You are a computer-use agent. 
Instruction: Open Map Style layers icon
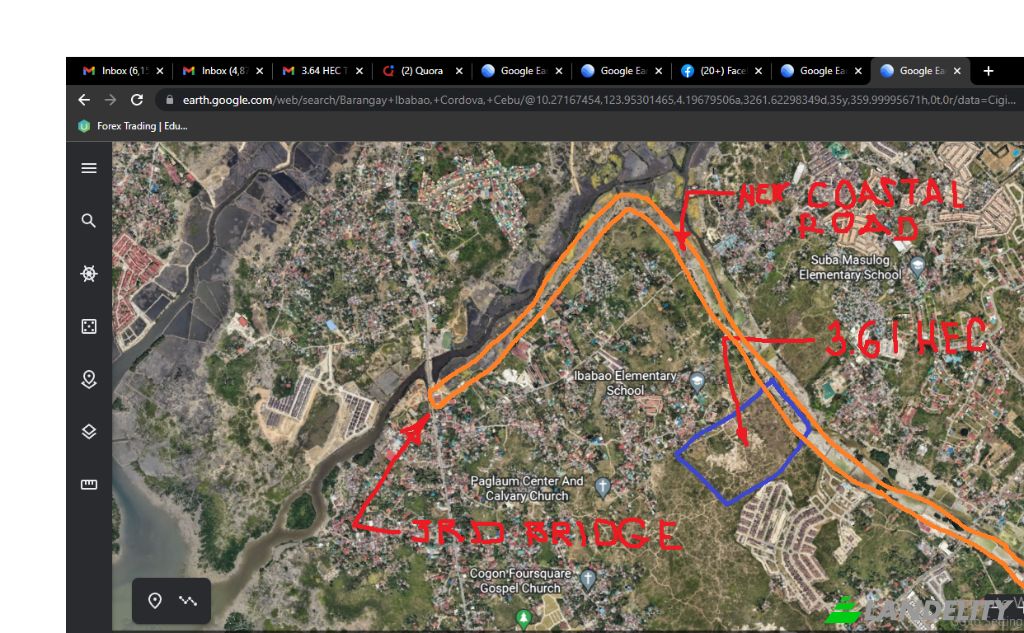tap(89, 431)
